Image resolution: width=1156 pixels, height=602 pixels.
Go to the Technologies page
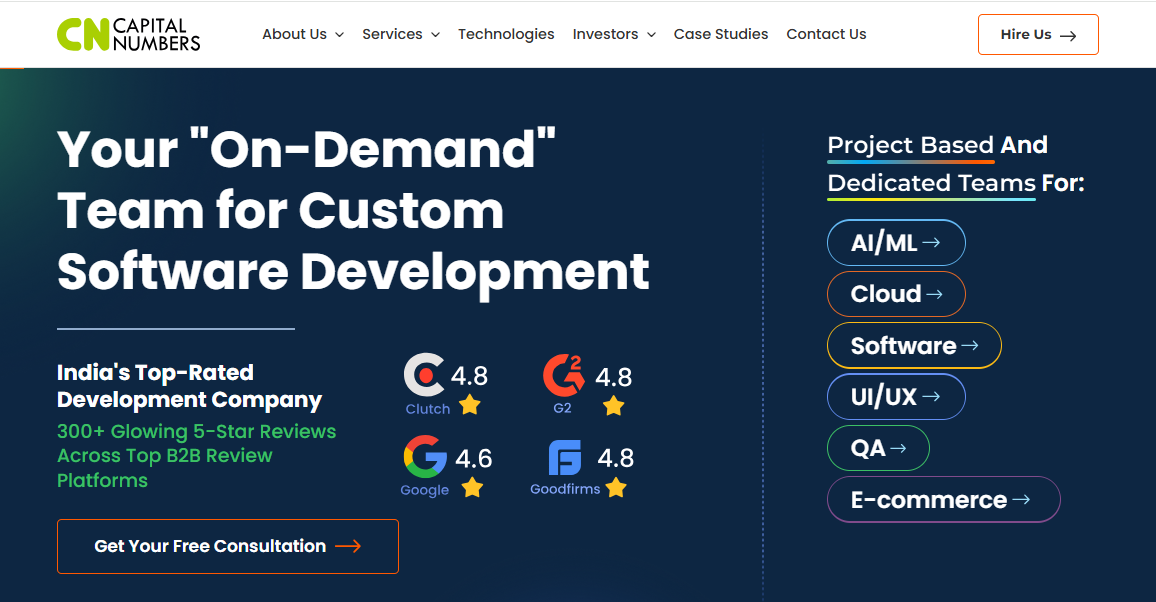(506, 35)
